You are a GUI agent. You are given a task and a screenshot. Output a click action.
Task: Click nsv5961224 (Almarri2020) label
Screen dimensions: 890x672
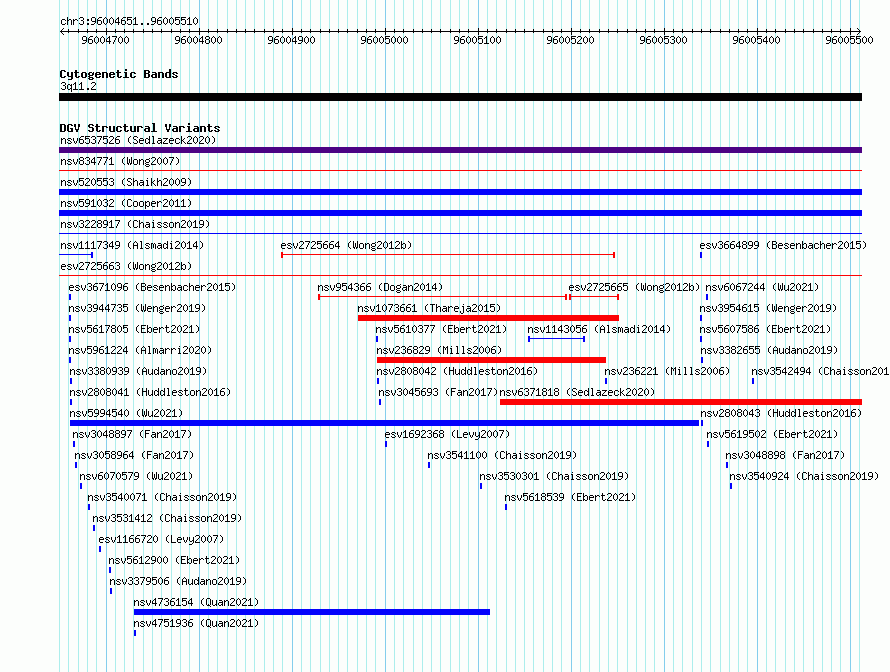[x=140, y=350]
